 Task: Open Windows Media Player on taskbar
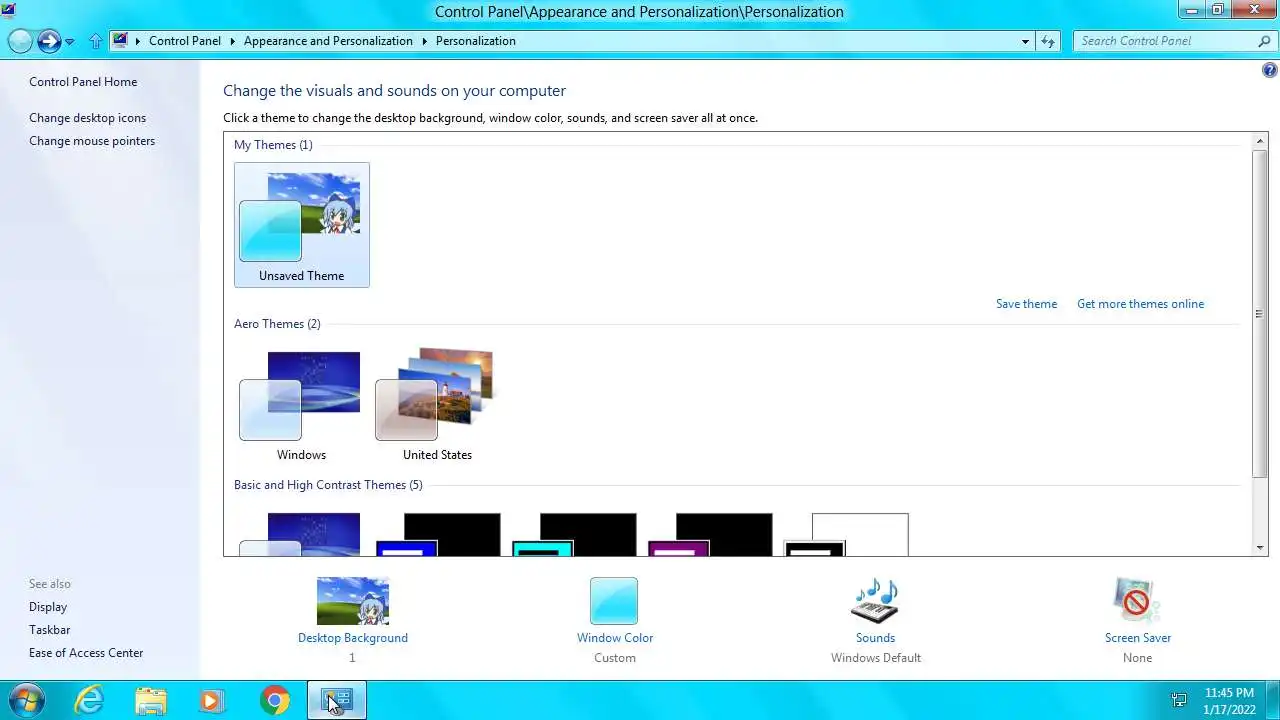212,700
